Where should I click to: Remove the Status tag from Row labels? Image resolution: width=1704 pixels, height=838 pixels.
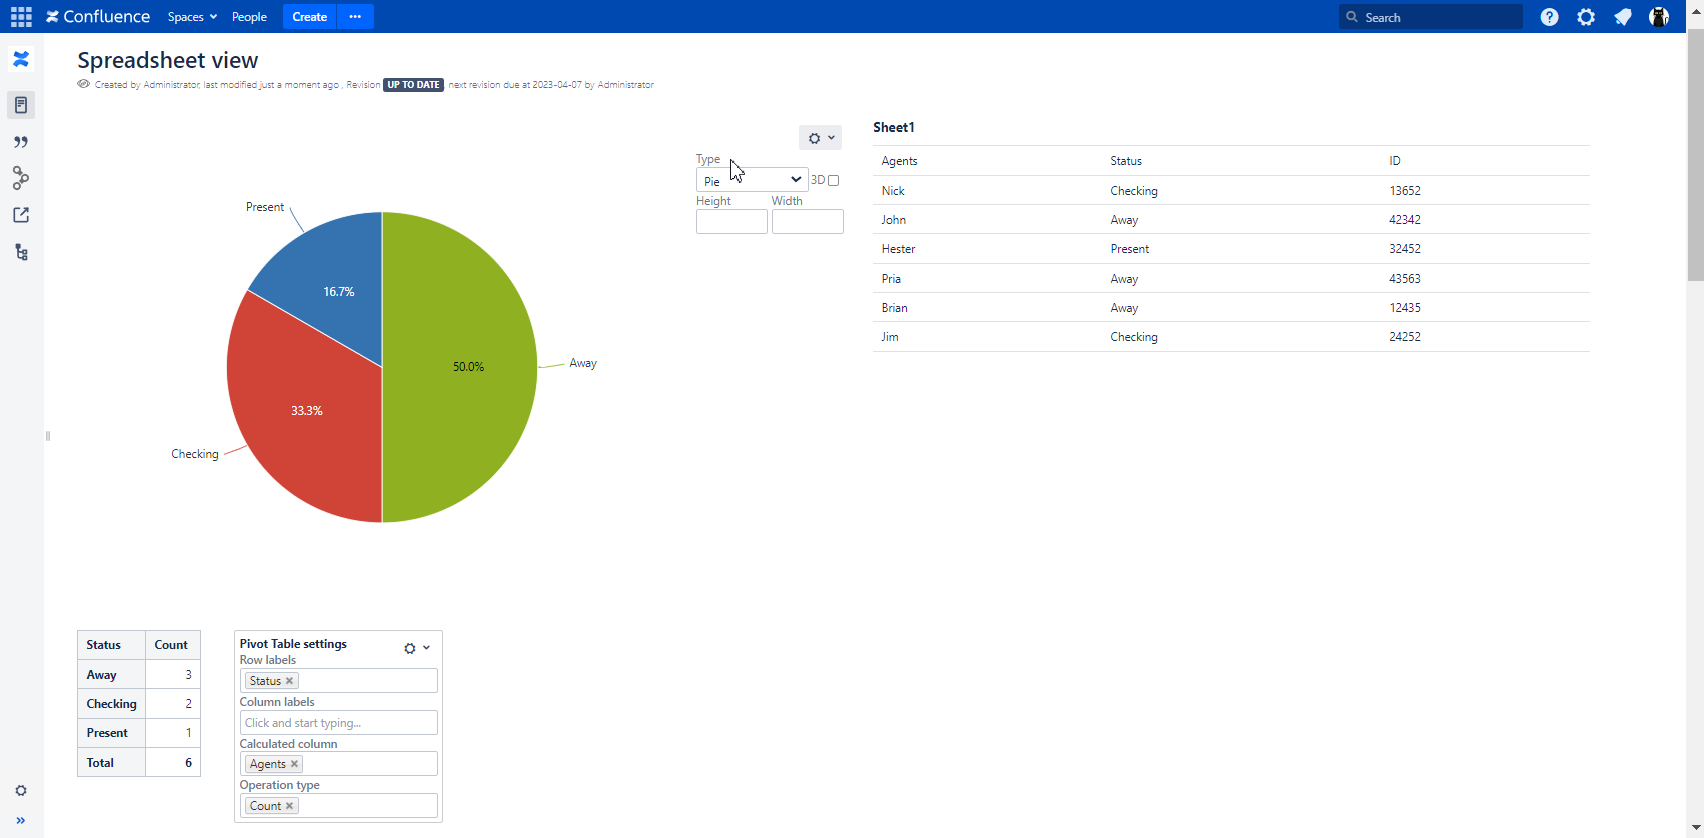[x=290, y=681]
